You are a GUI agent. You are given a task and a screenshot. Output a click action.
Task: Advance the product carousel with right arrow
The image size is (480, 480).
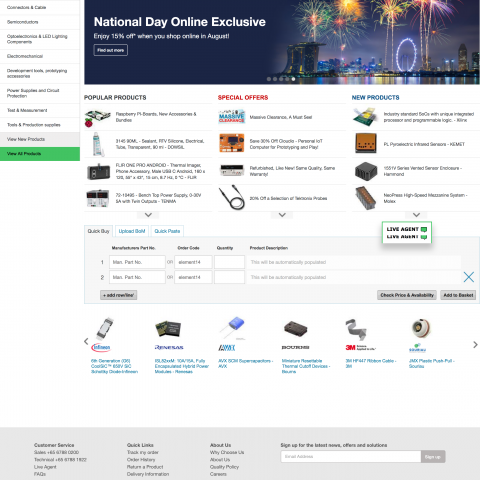click(475, 345)
